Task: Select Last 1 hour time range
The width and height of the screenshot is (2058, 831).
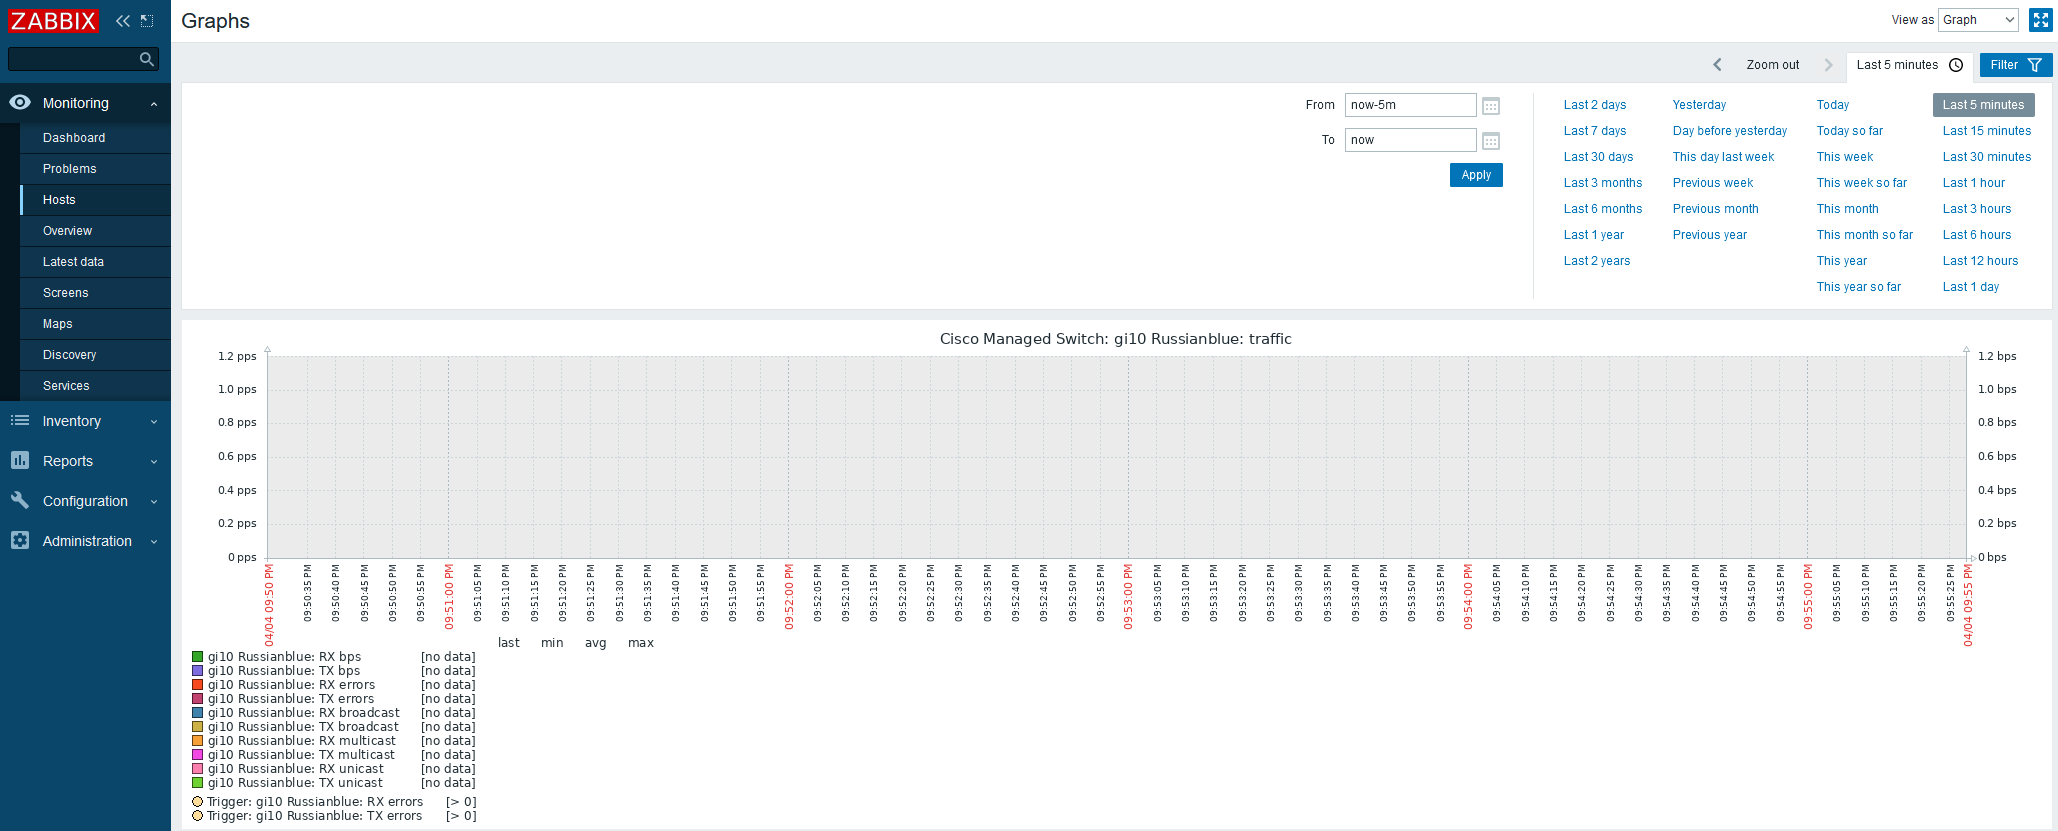Action: 1973,183
